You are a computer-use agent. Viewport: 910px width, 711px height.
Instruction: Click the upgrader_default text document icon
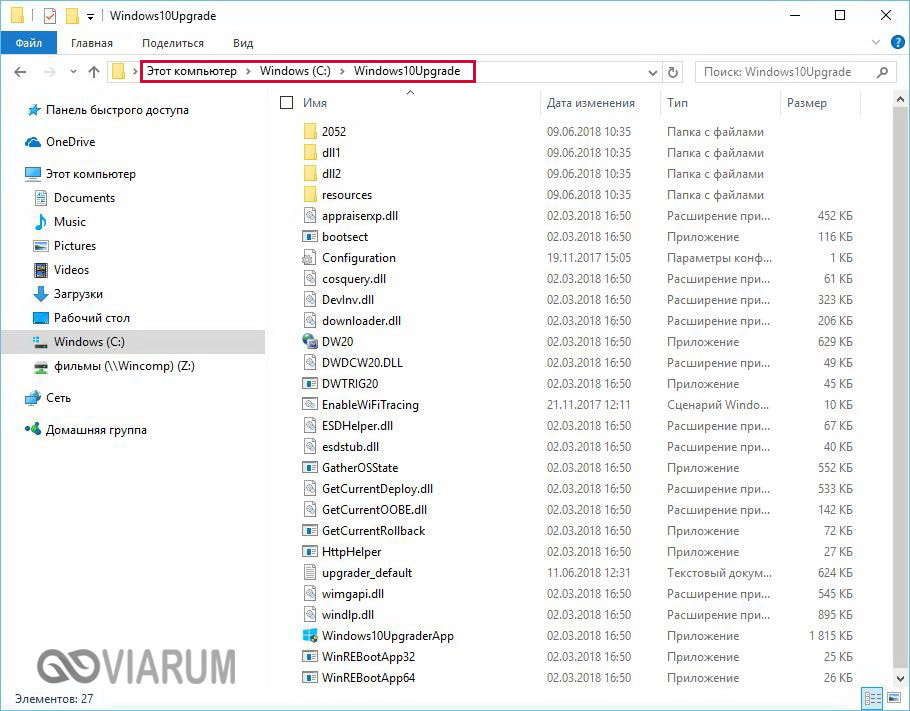click(x=310, y=572)
